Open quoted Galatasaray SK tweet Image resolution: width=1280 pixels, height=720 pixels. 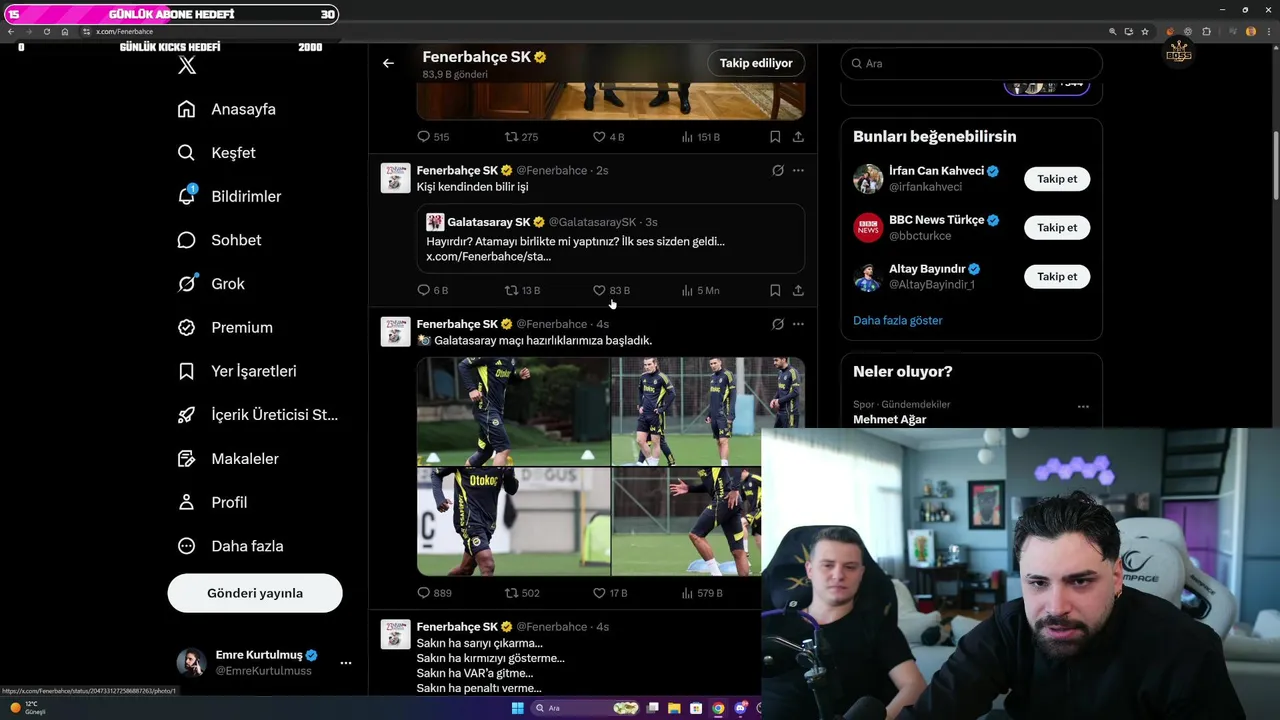pos(610,238)
